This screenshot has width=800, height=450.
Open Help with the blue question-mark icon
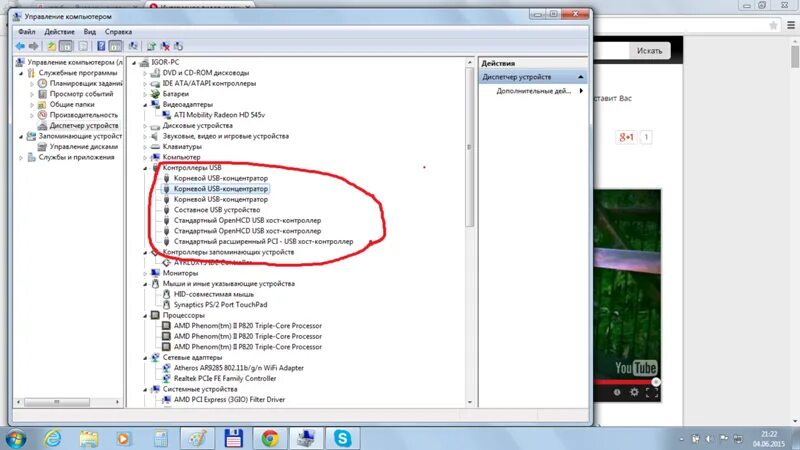click(x=101, y=46)
